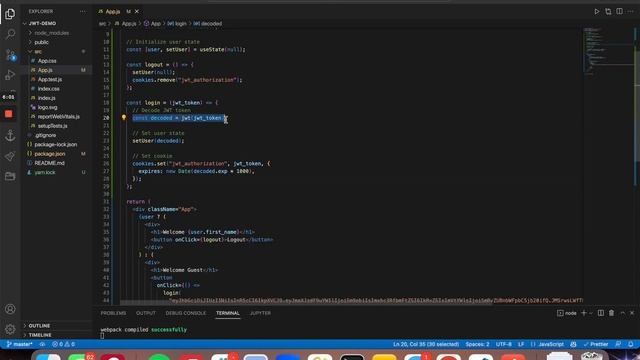
Task: Open package.json in the file tree
Action: [x=50, y=154]
